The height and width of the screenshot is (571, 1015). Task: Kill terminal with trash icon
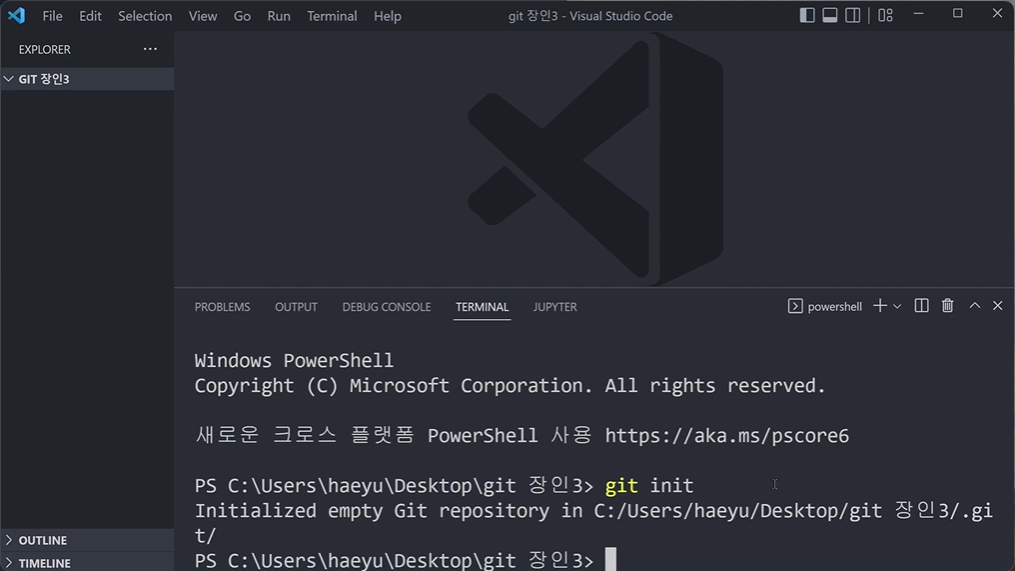pos(948,306)
